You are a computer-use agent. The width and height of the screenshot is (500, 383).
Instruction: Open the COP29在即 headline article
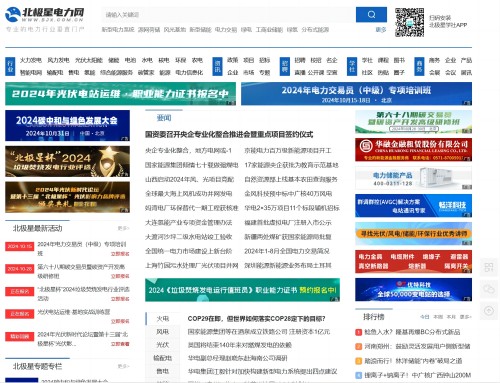tap(256, 319)
